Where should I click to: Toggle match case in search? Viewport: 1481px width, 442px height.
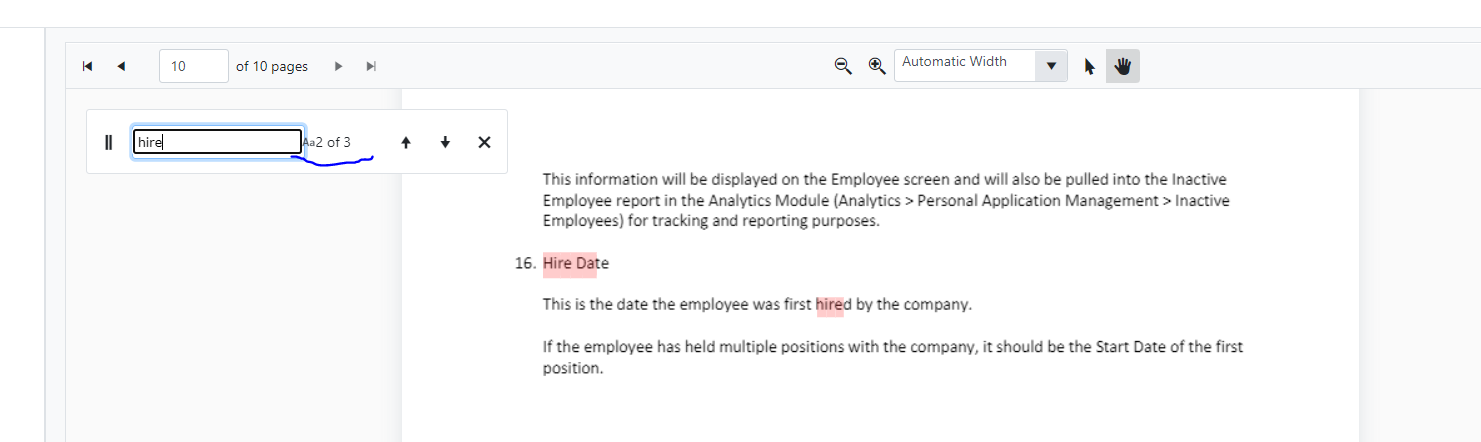click(x=308, y=143)
